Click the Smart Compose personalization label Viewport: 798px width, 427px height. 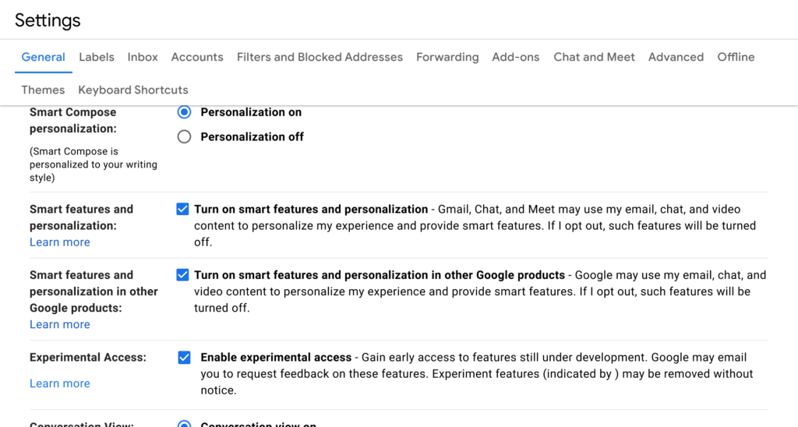click(x=73, y=120)
